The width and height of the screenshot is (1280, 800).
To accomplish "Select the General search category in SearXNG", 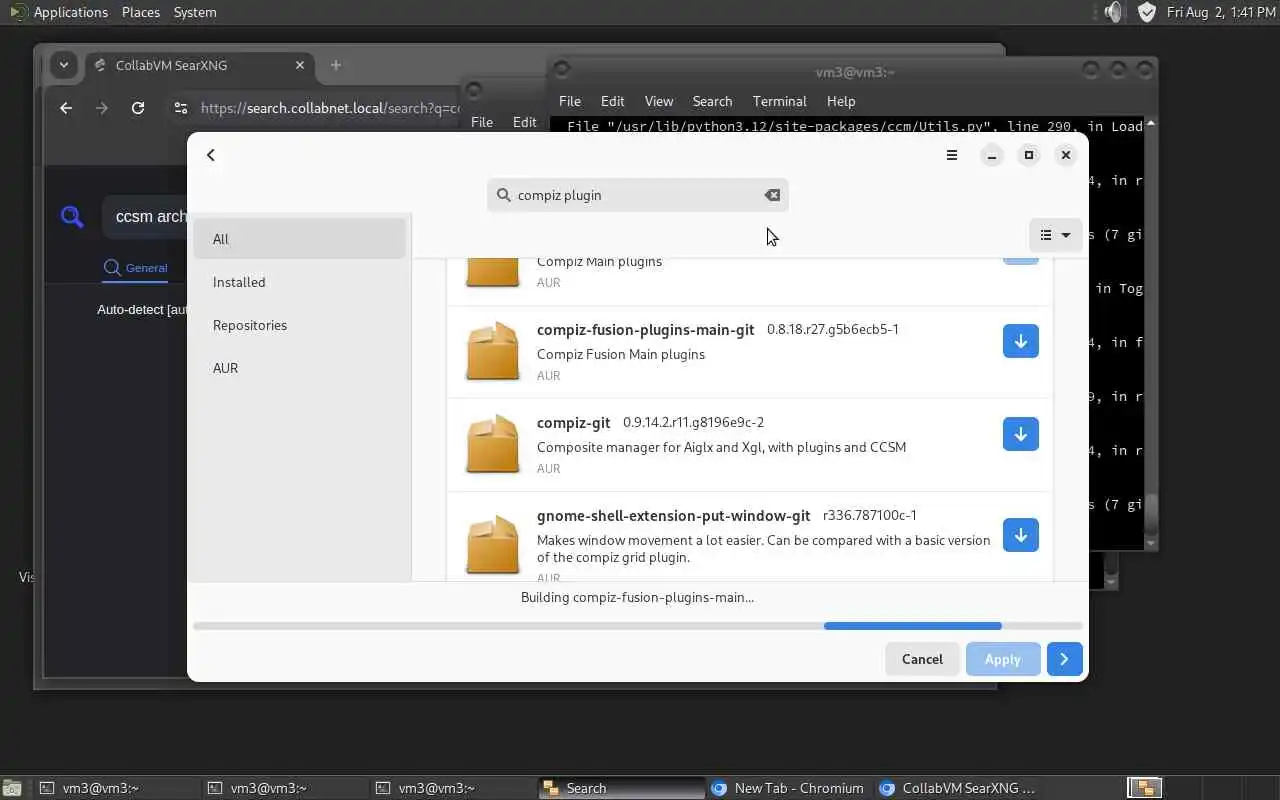I will (x=136, y=268).
